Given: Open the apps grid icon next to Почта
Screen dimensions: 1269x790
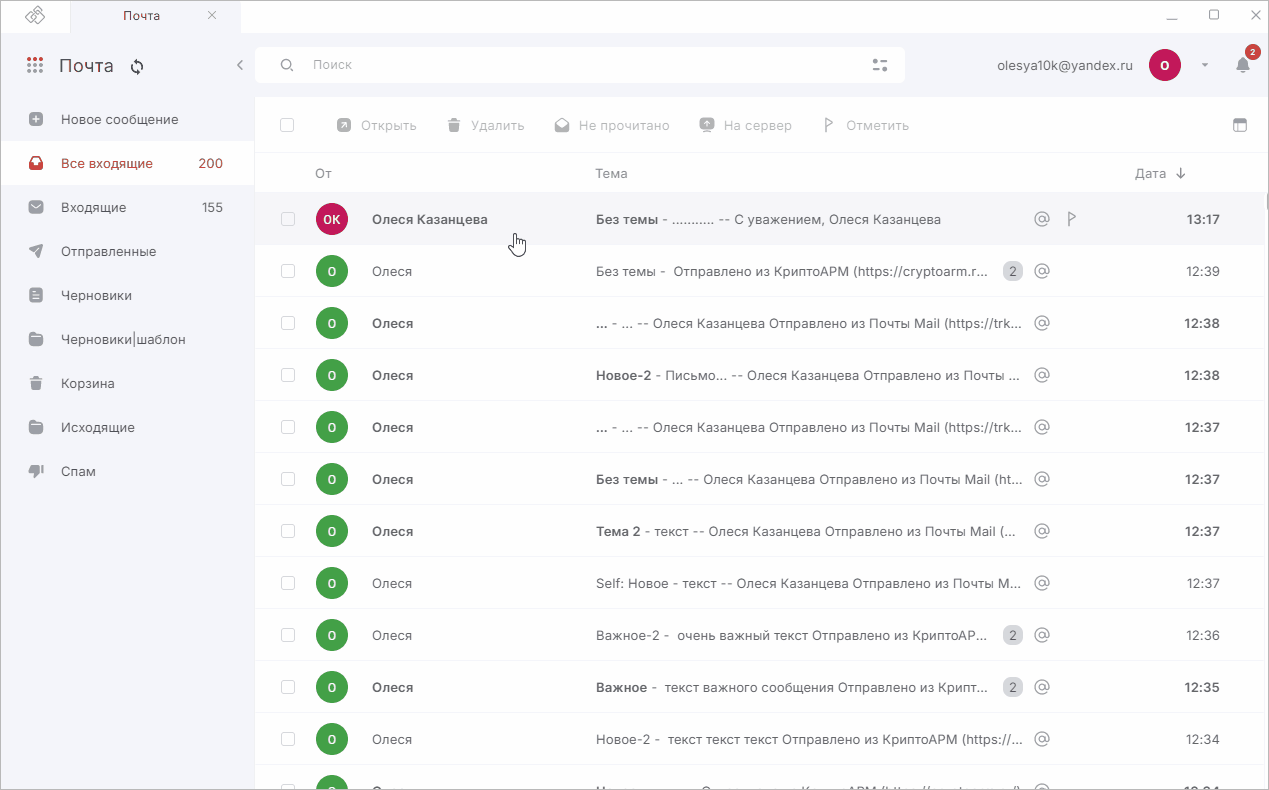Looking at the screenshot, I should pos(35,65).
